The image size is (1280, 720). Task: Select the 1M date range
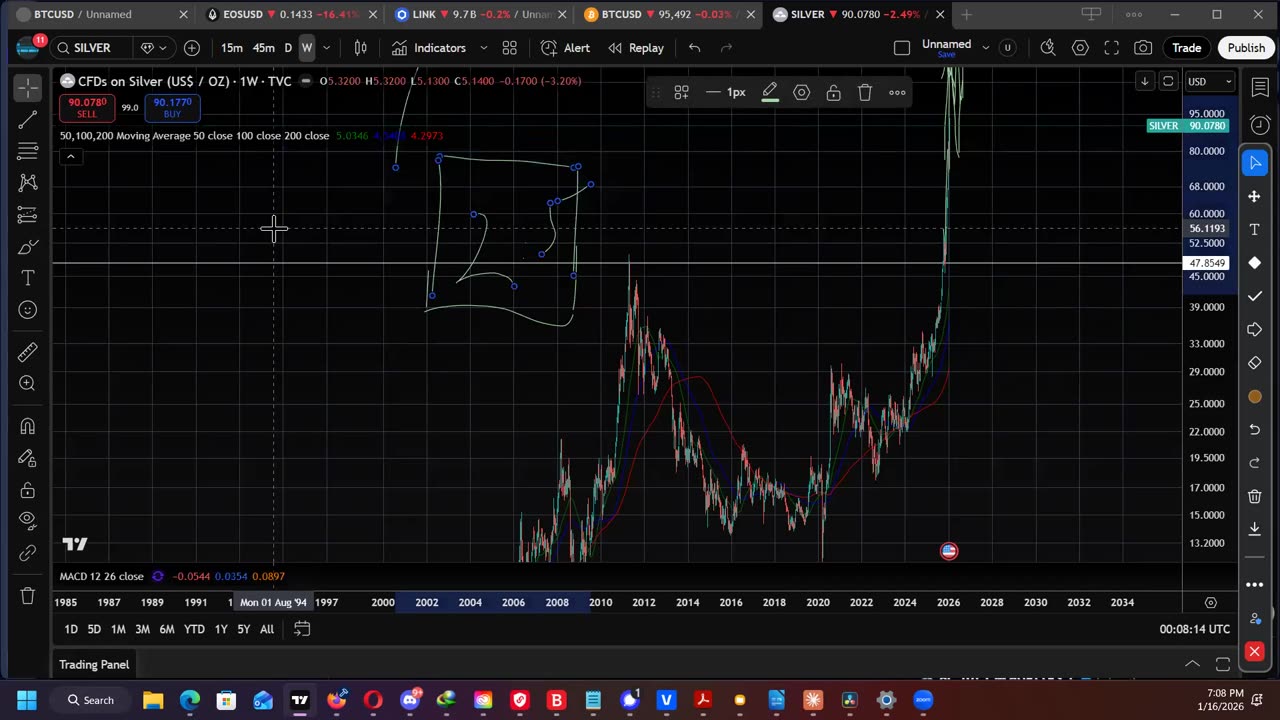[118, 629]
